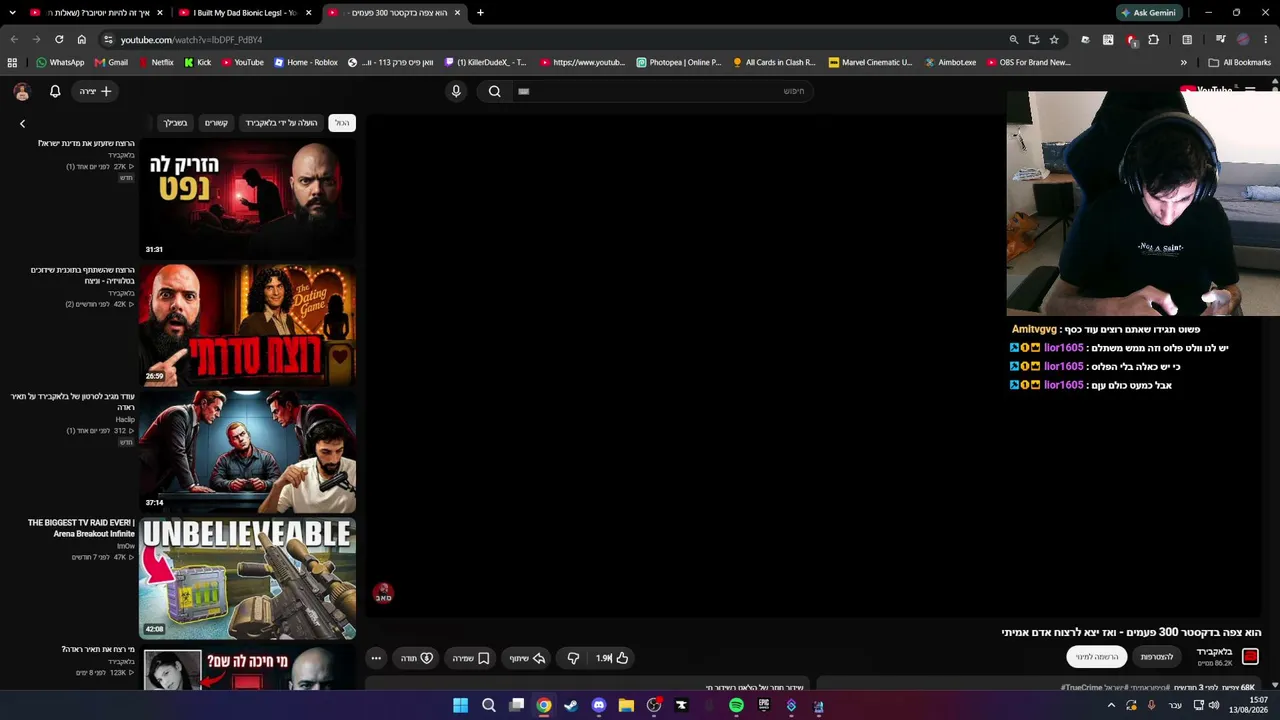This screenshot has height=720, width=1280.
Task: Open 'הרוצח שזעזע את מדינת ישראל' video title
Action: 86,143
